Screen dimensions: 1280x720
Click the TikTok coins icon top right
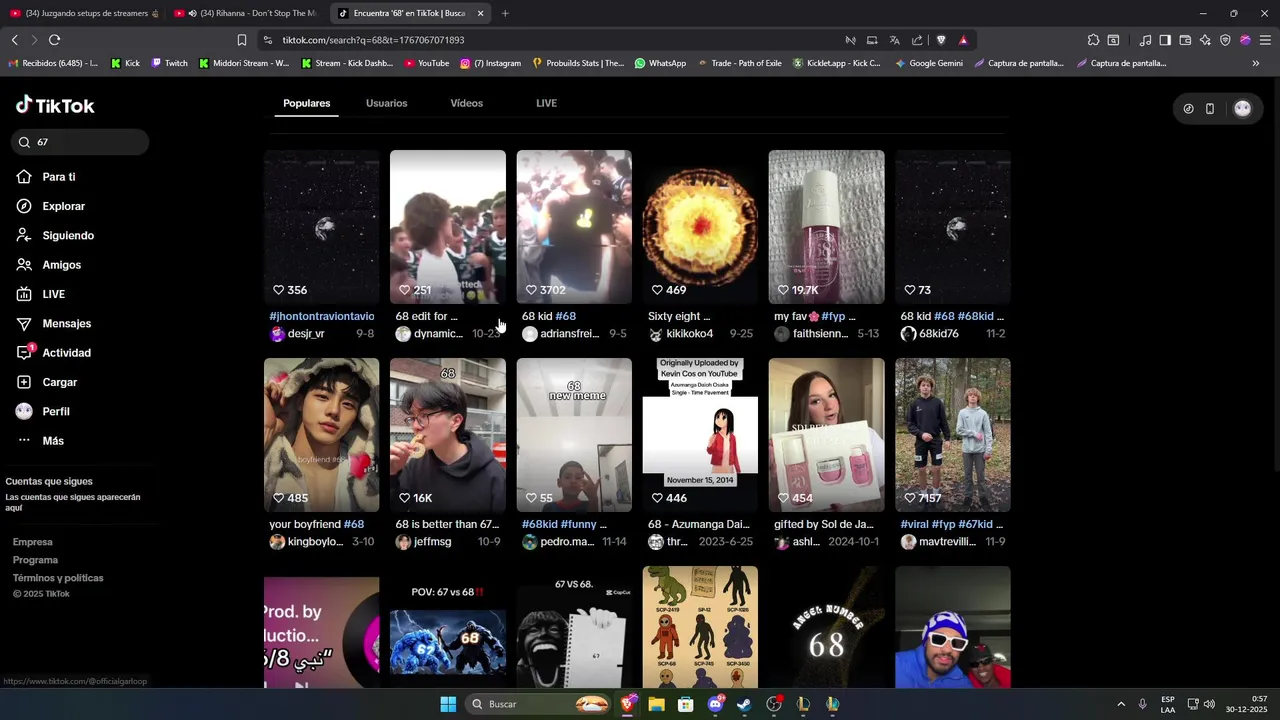1188,109
